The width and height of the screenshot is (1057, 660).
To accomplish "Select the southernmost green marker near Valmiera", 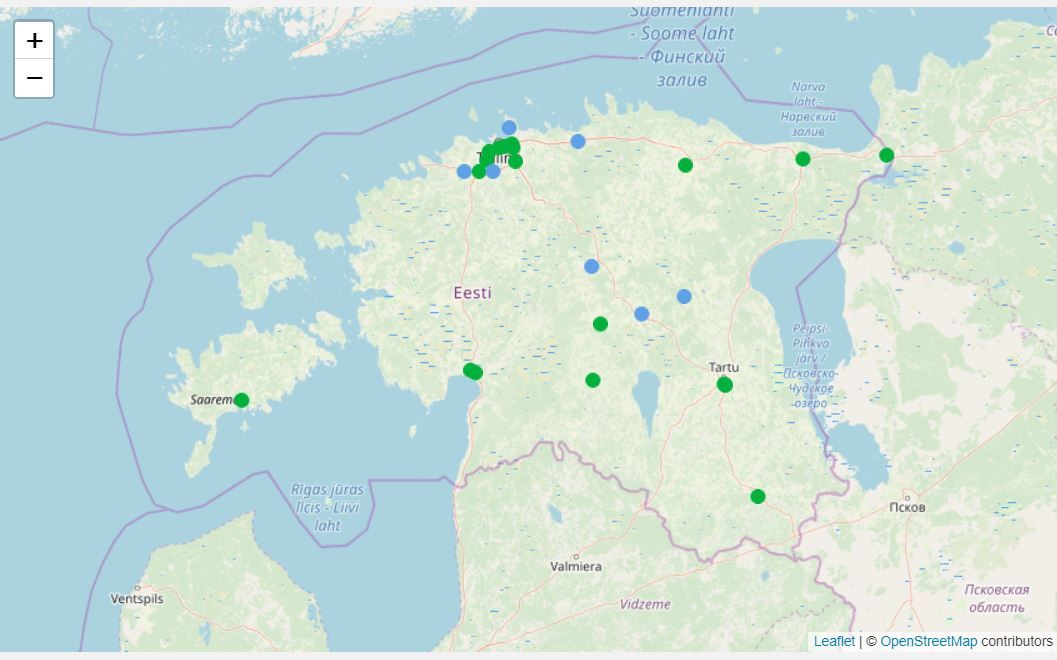I will 756,495.
